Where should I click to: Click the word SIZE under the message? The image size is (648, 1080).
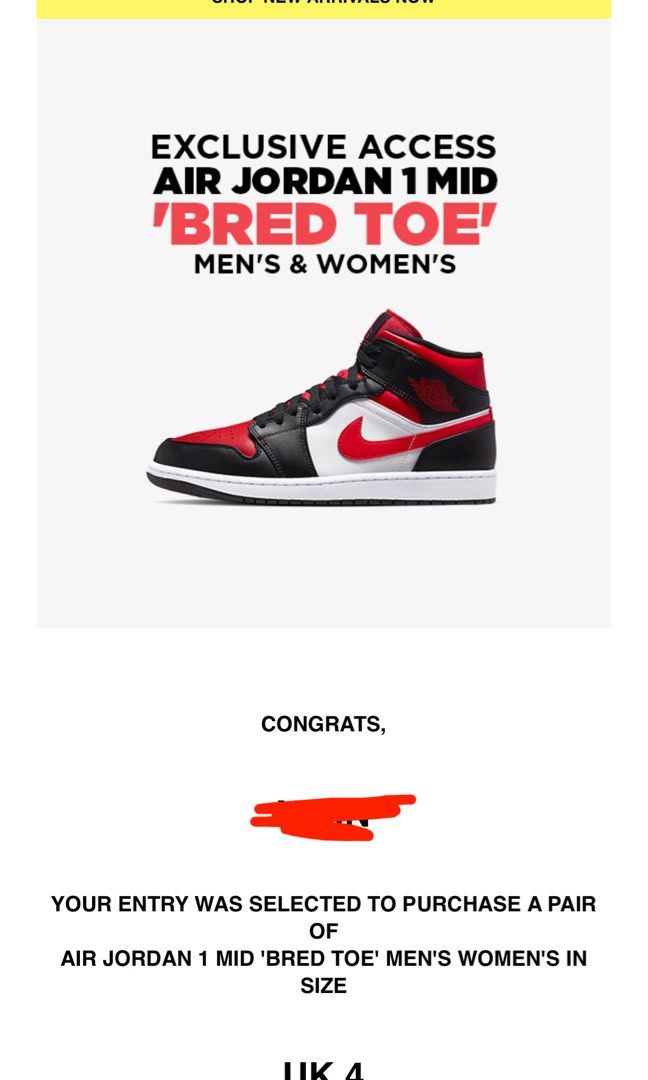(324, 986)
